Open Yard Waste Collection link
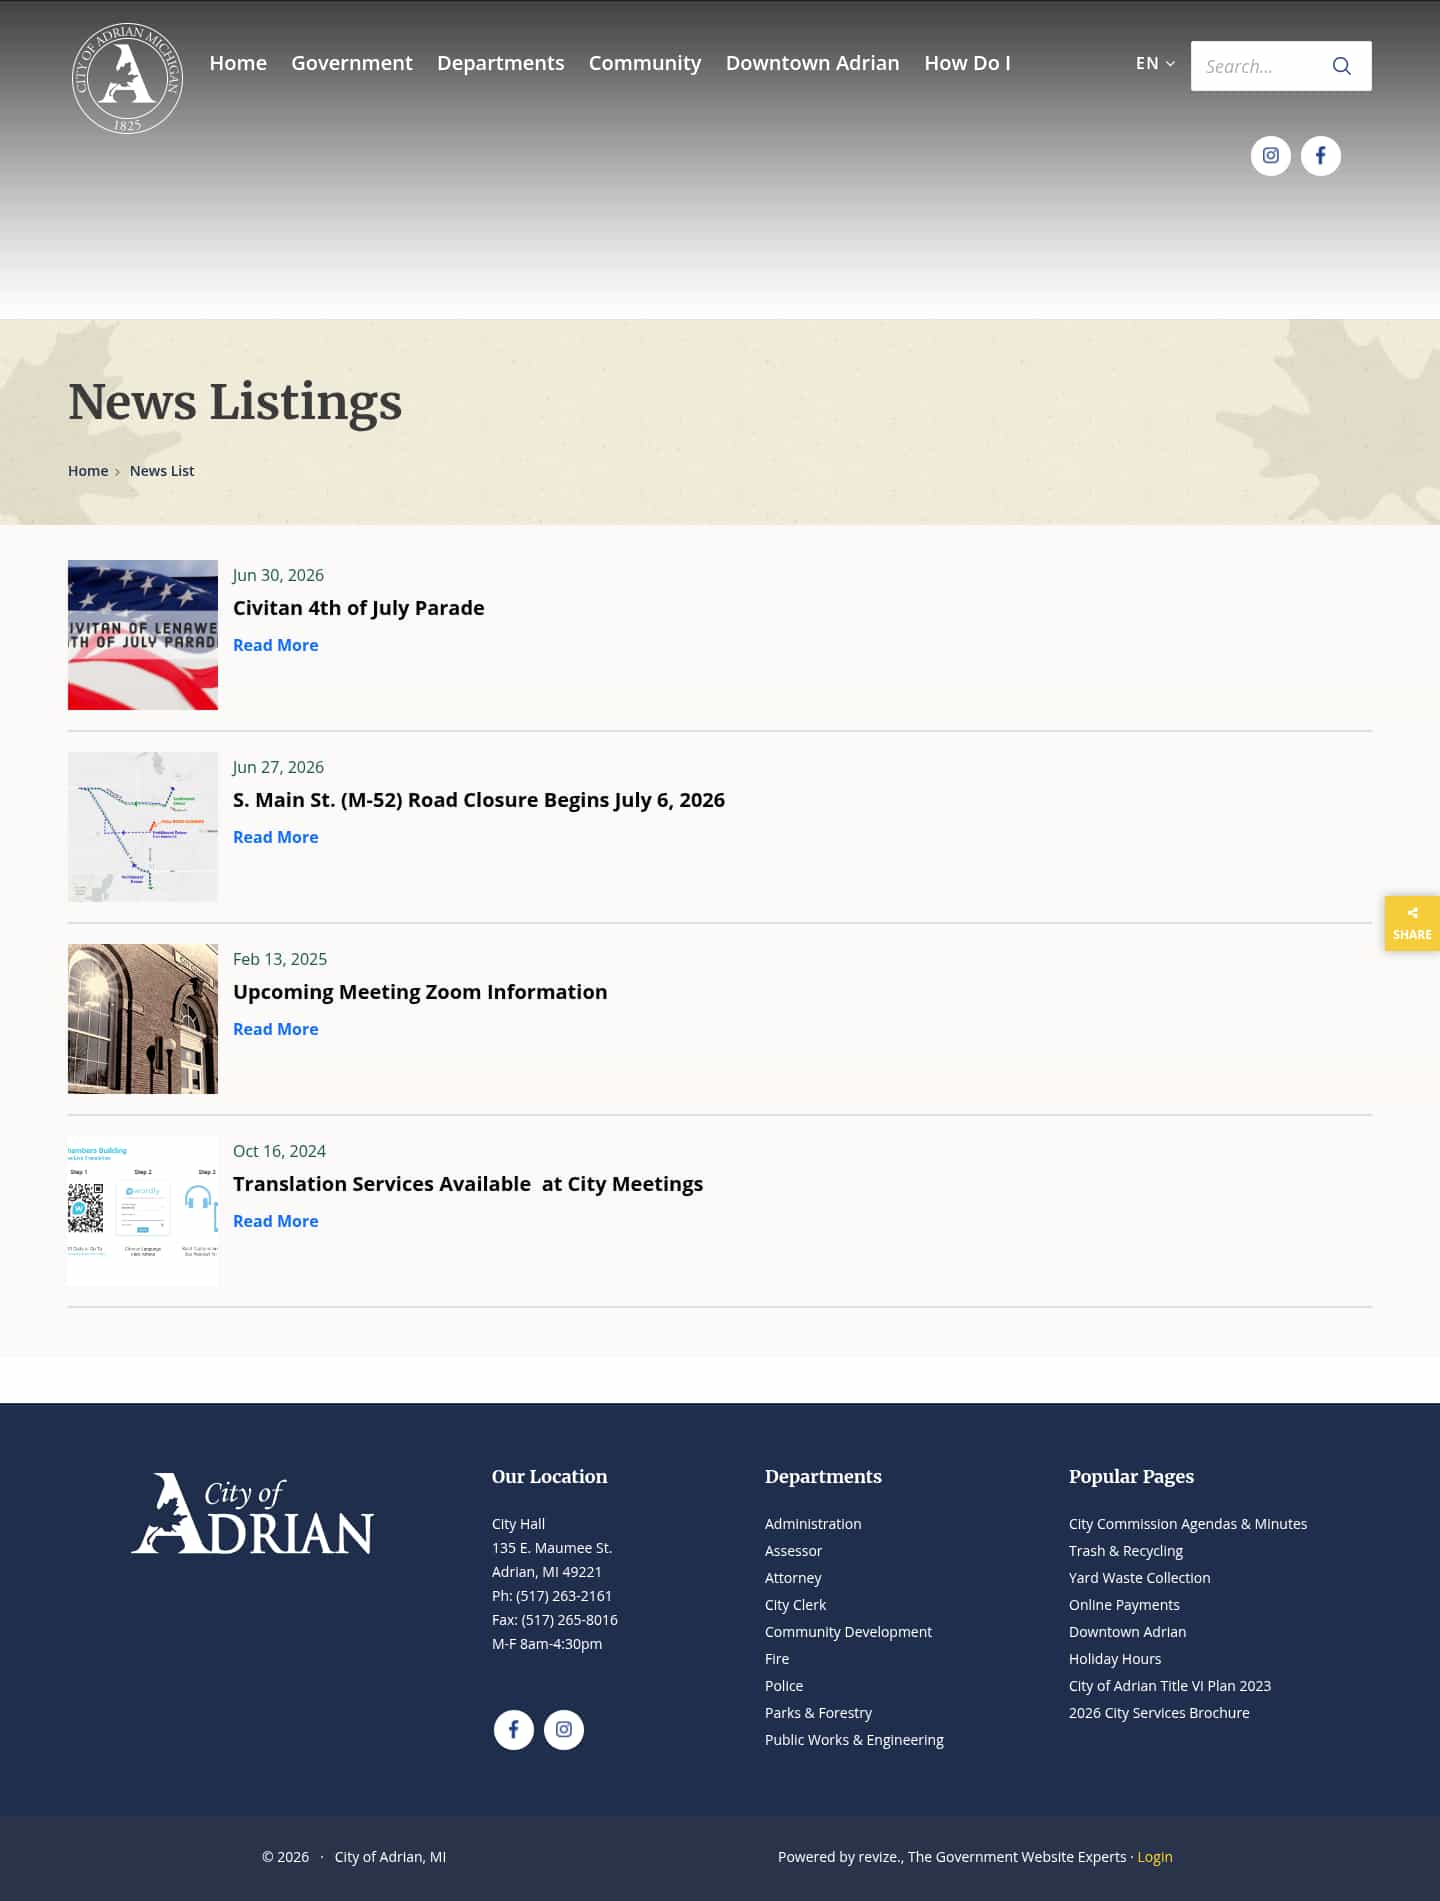The height and width of the screenshot is (1901, 1440). [1139, 1578]
